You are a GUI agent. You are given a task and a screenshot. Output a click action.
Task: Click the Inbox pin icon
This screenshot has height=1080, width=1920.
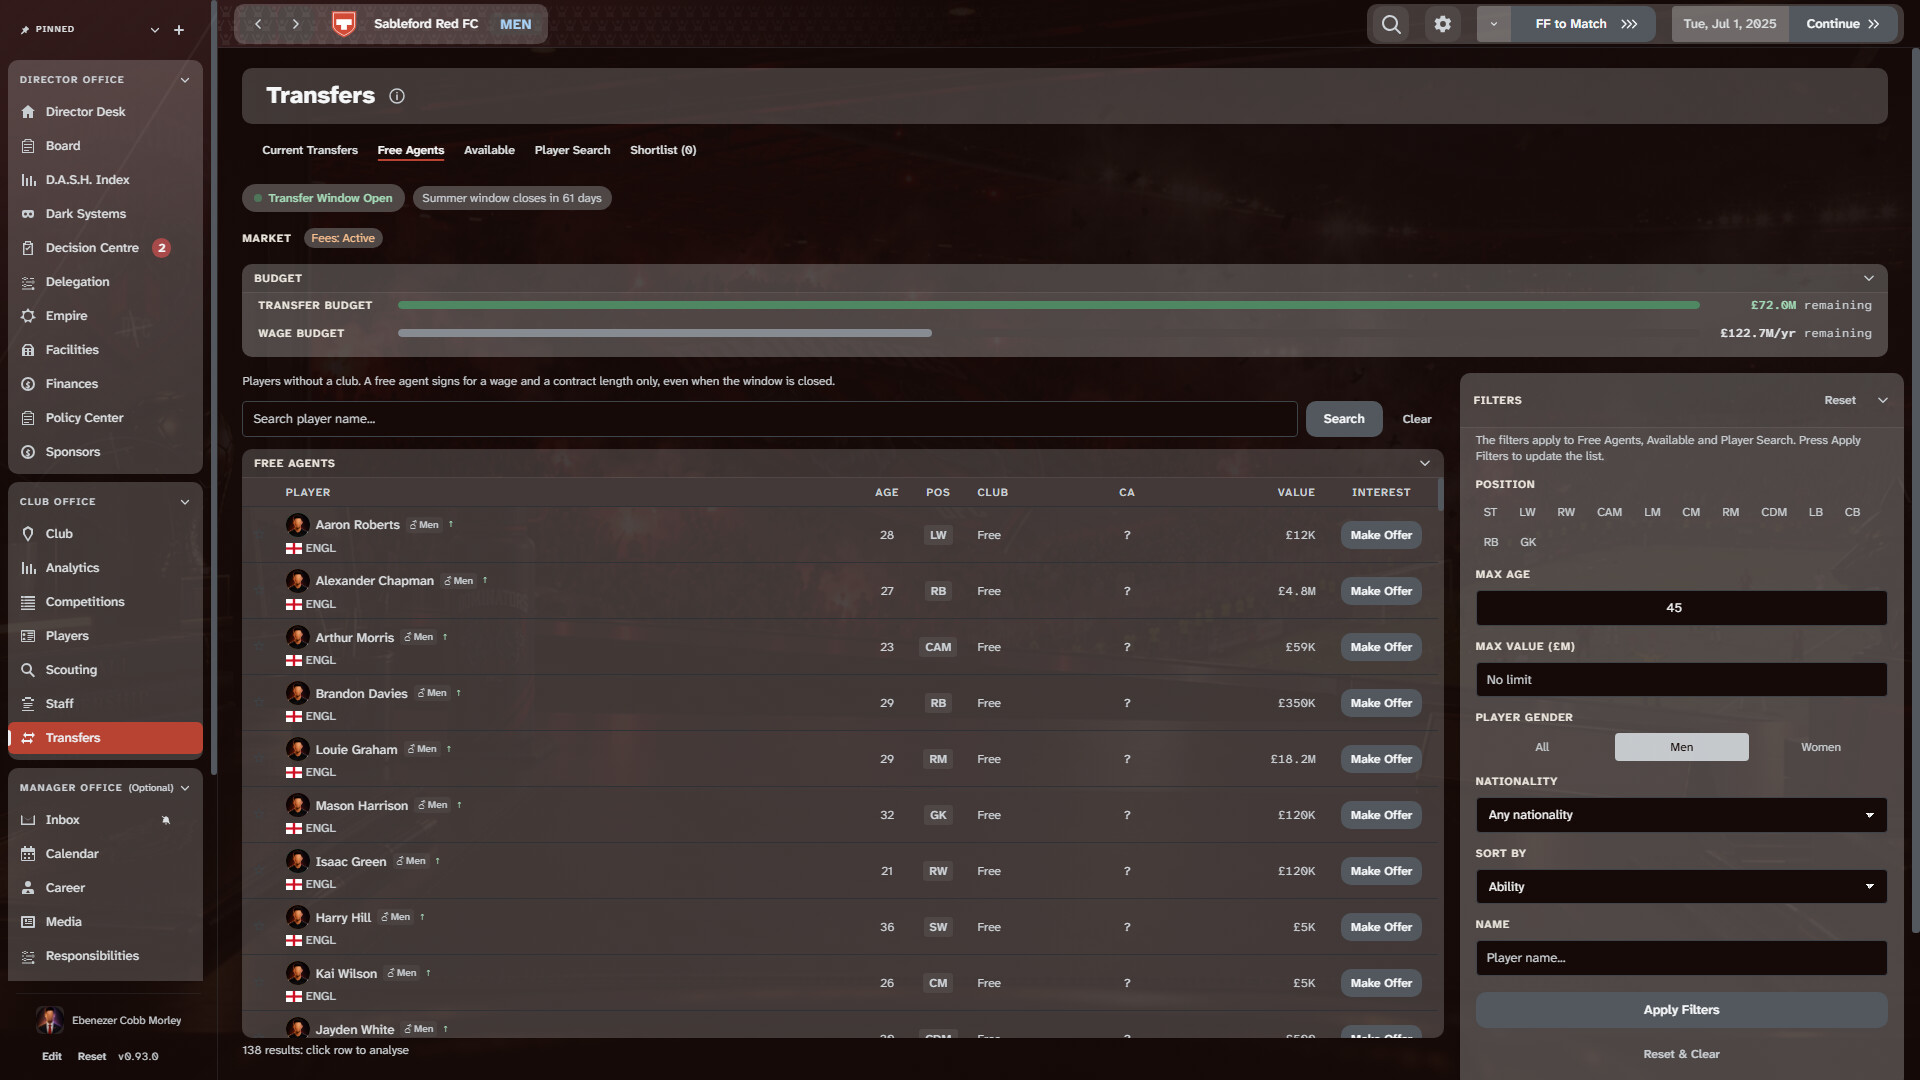coord(166,820)
